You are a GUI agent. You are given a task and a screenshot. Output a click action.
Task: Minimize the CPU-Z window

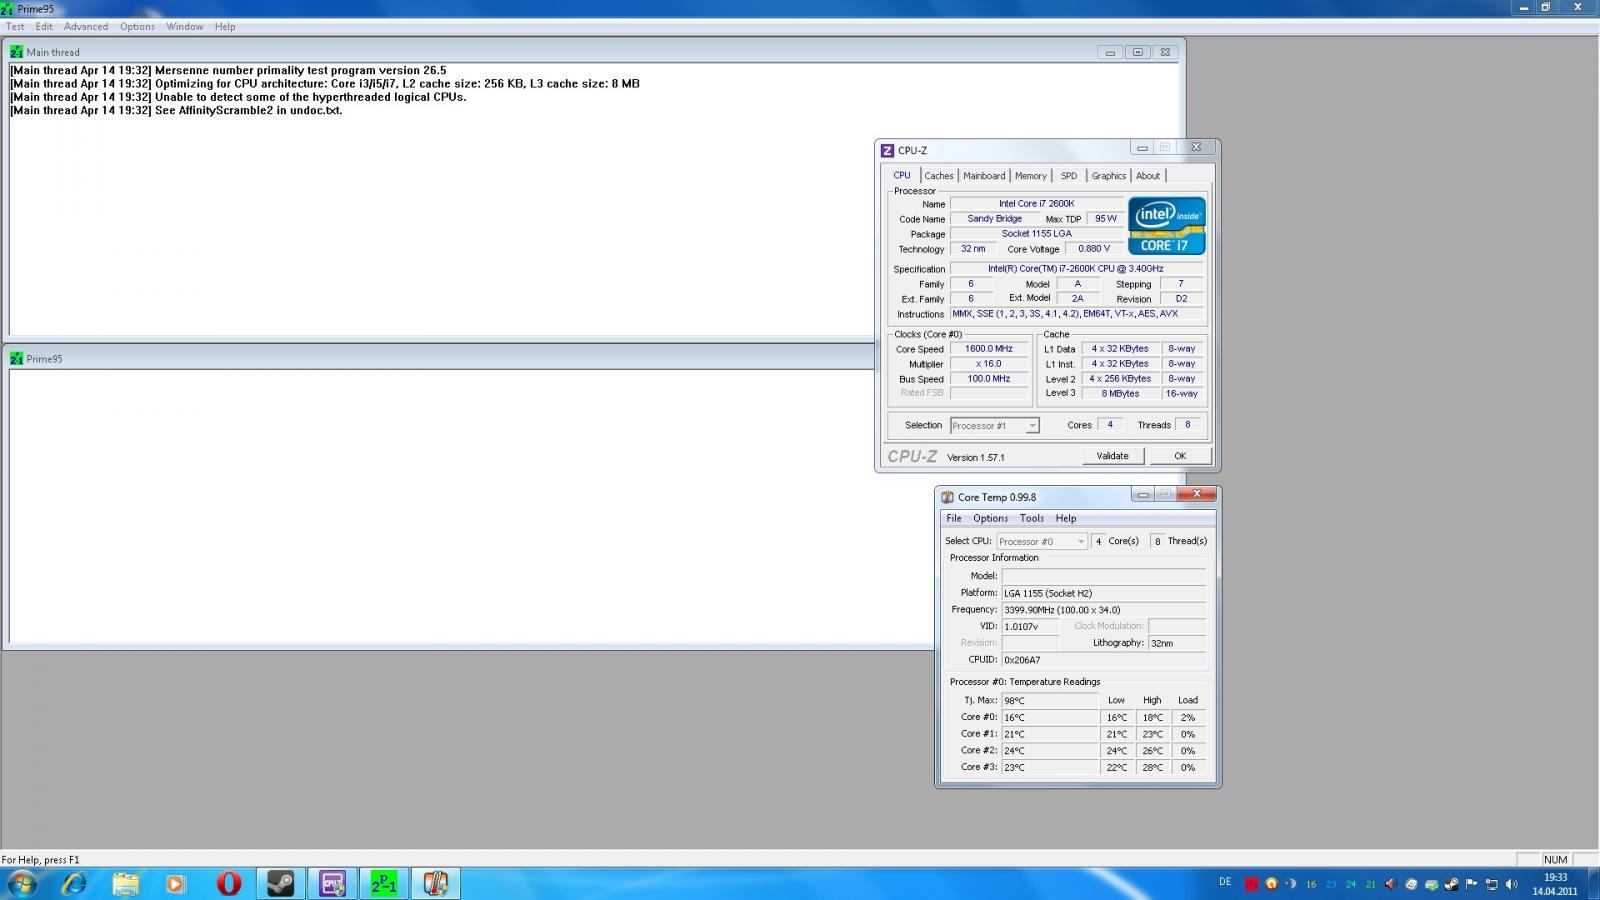tap(1142, 148)
